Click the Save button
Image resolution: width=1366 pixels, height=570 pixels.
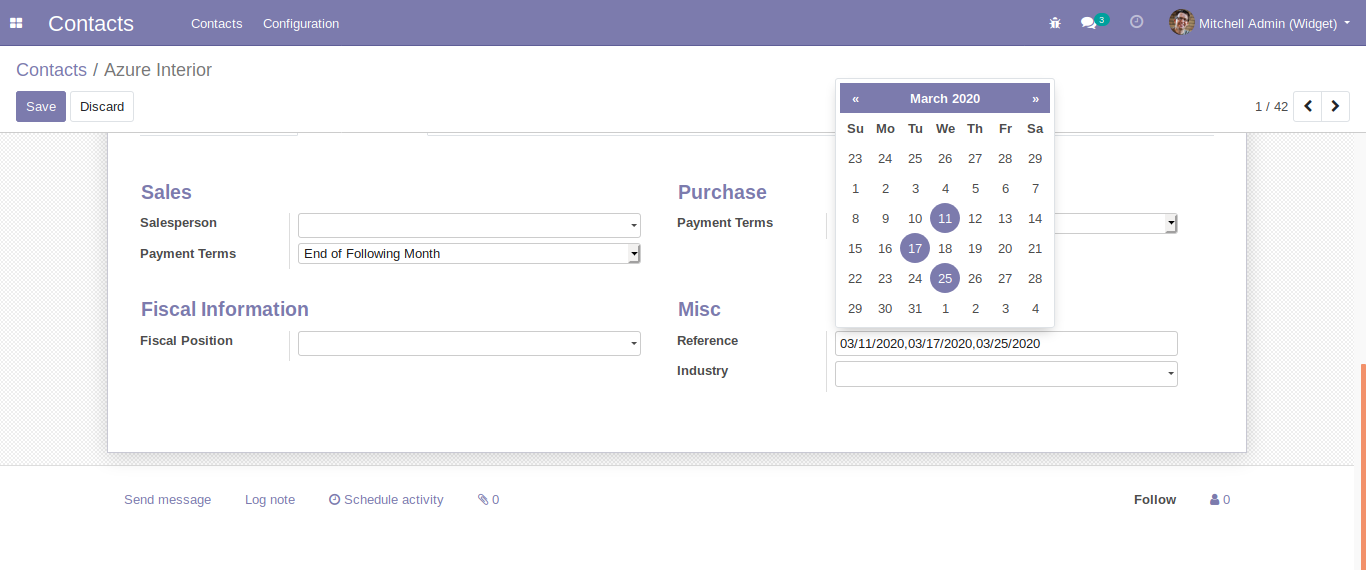click(41, 106)
